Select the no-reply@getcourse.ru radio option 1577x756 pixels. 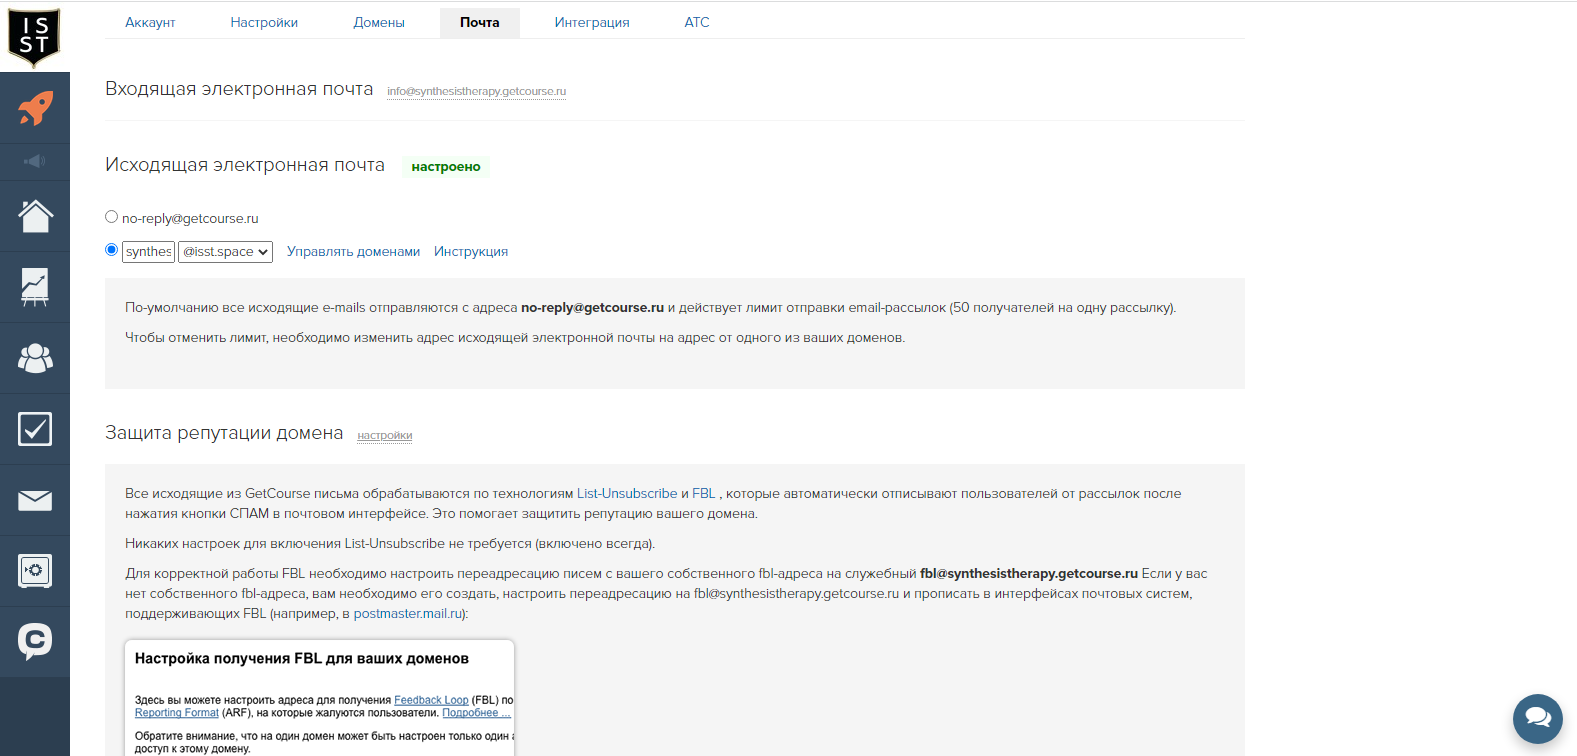(111, 217)
